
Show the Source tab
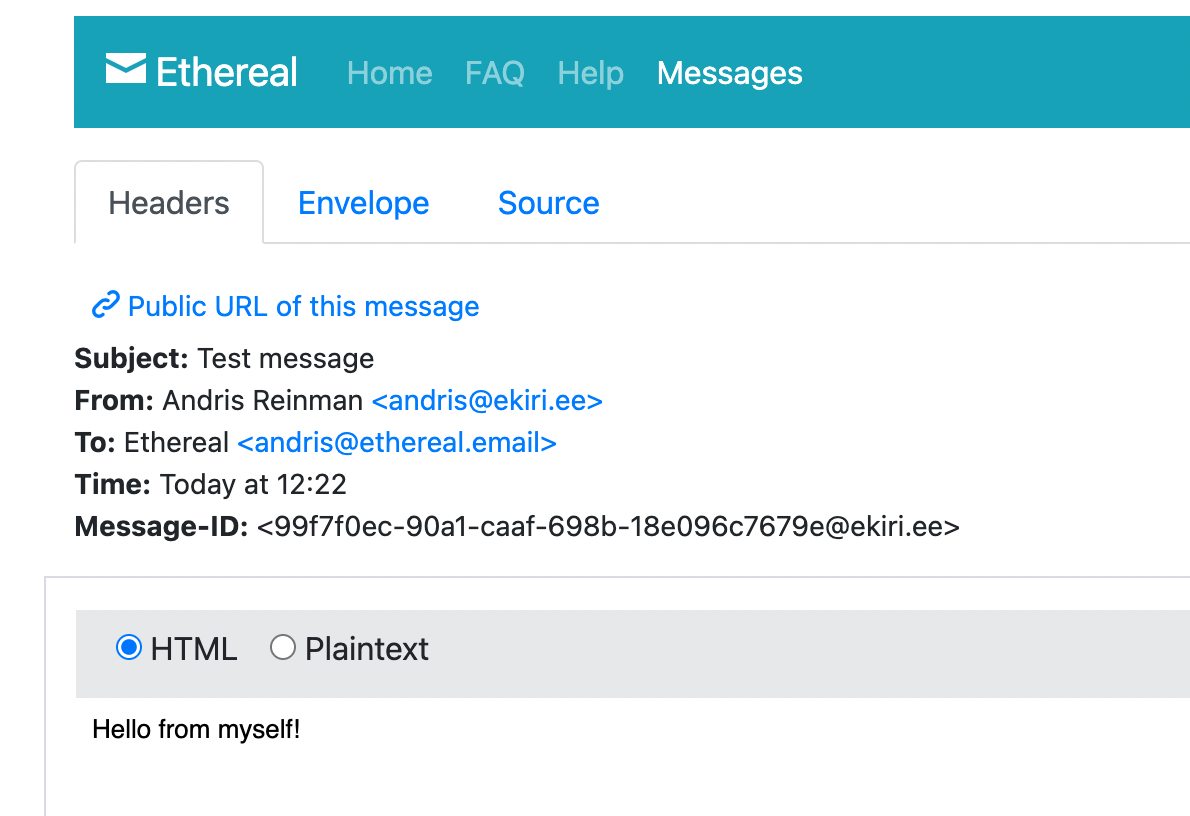coord(548,203)
